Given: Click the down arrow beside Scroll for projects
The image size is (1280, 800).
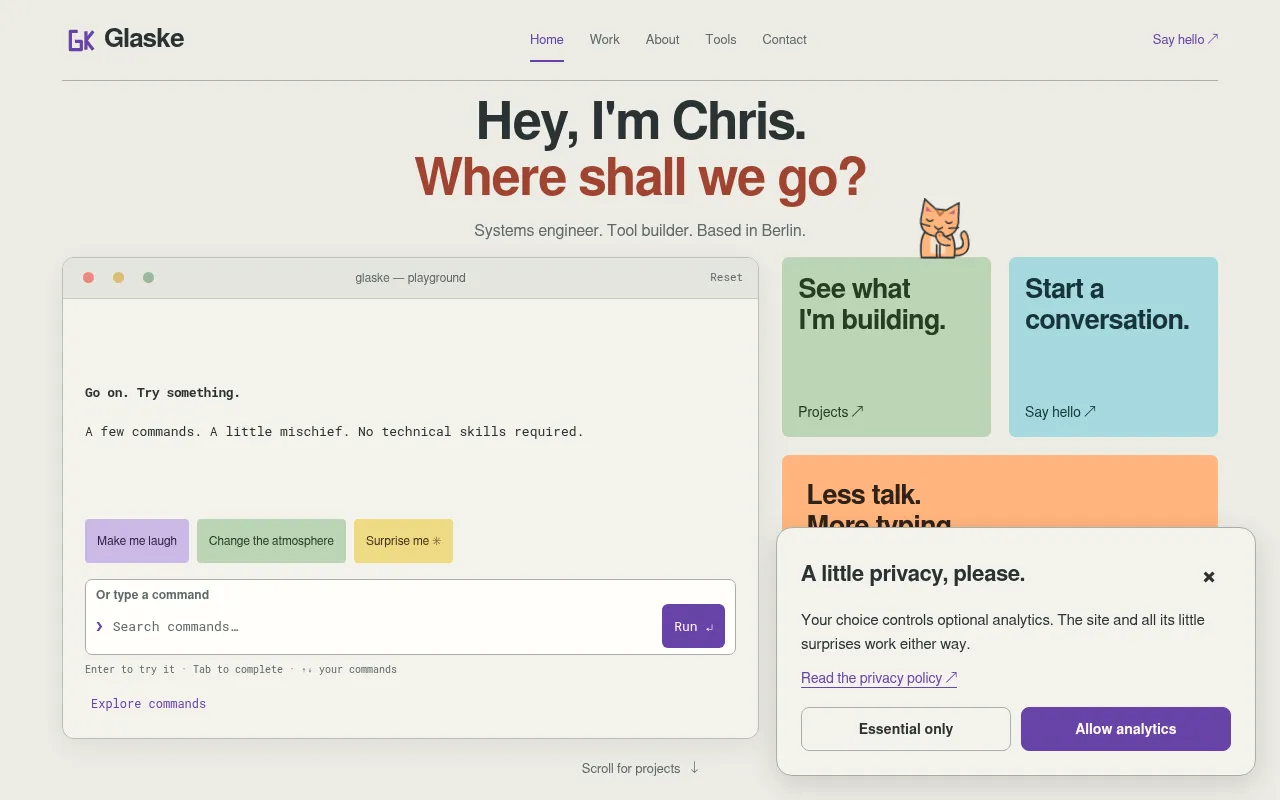Looking at the screenshot, I should pos(694,768).
